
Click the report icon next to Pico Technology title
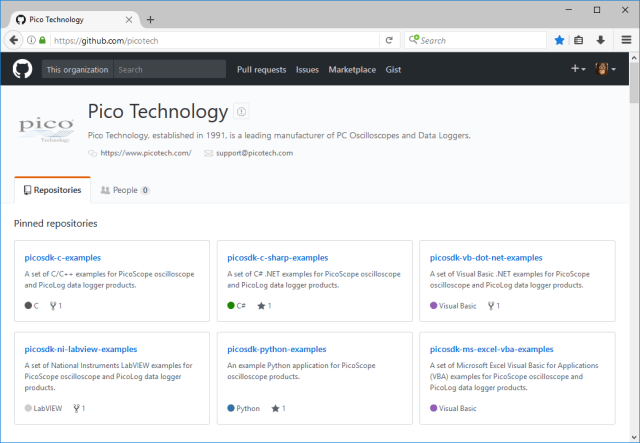(241, 111)
